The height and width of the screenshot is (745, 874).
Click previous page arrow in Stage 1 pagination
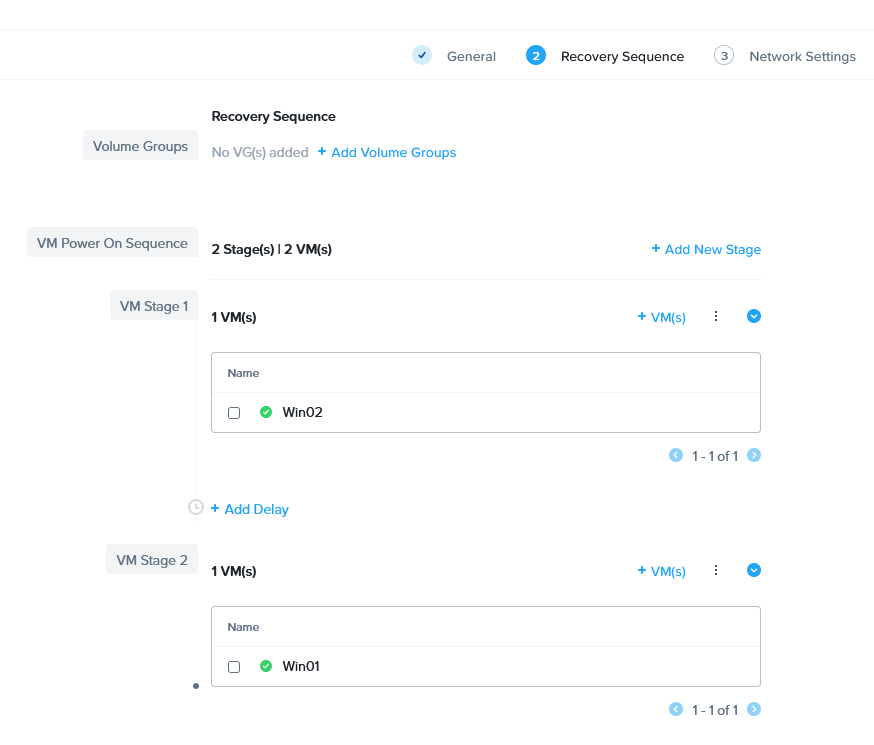coord(676,455)
